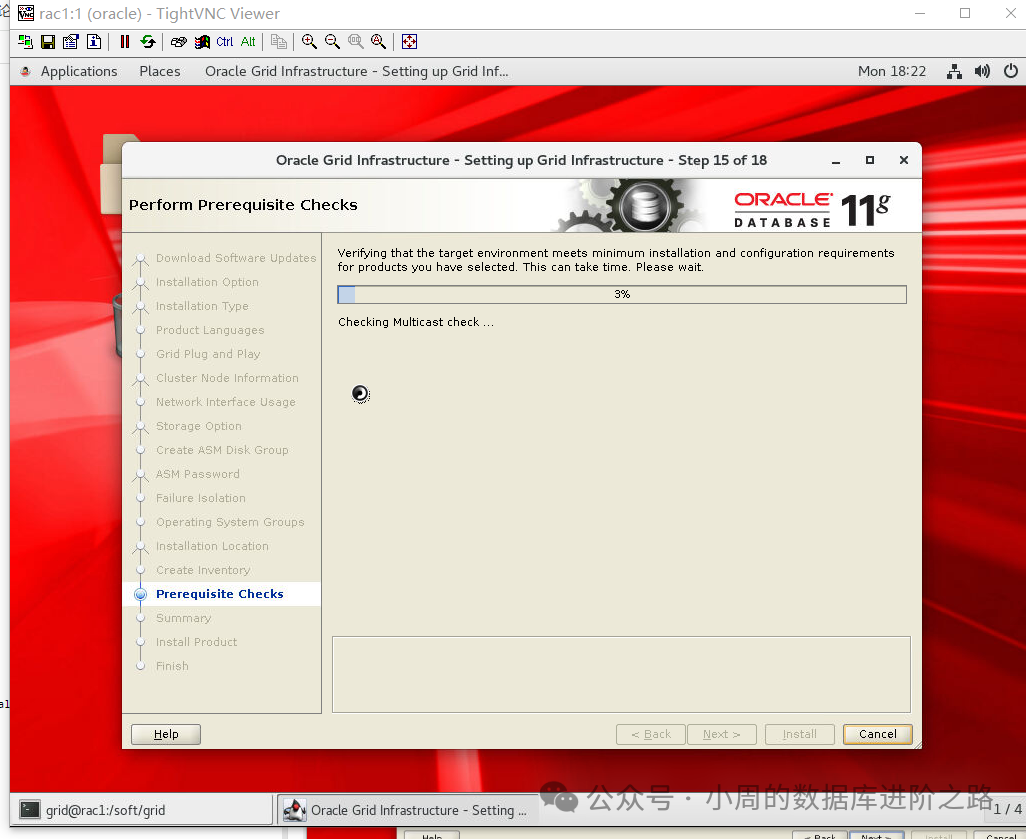Image resolution: width=1026 pixels, height=839 pixels.
Task: Click the 1 / 4 workspace switcher
Action: pos(1007,809)
